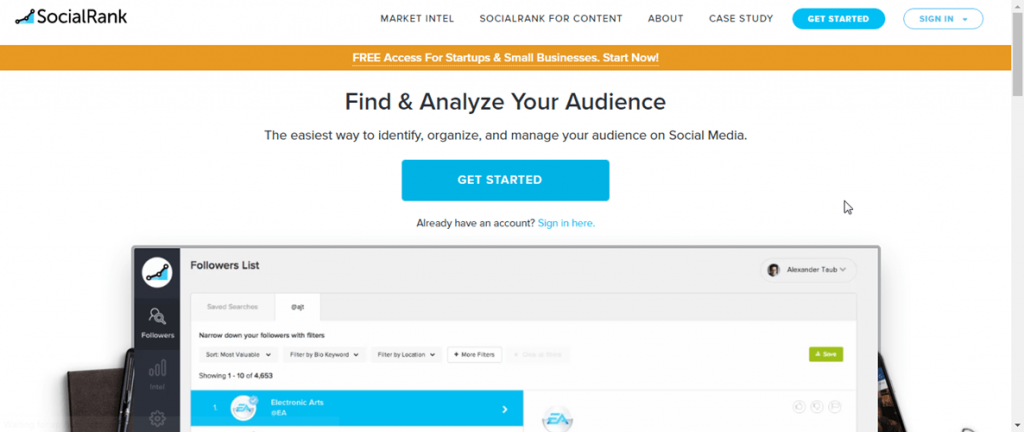Viewport: 1024px width, 432px height.
Task: Expand the Alexander Taub account dropdown
Action: (808, 270)
